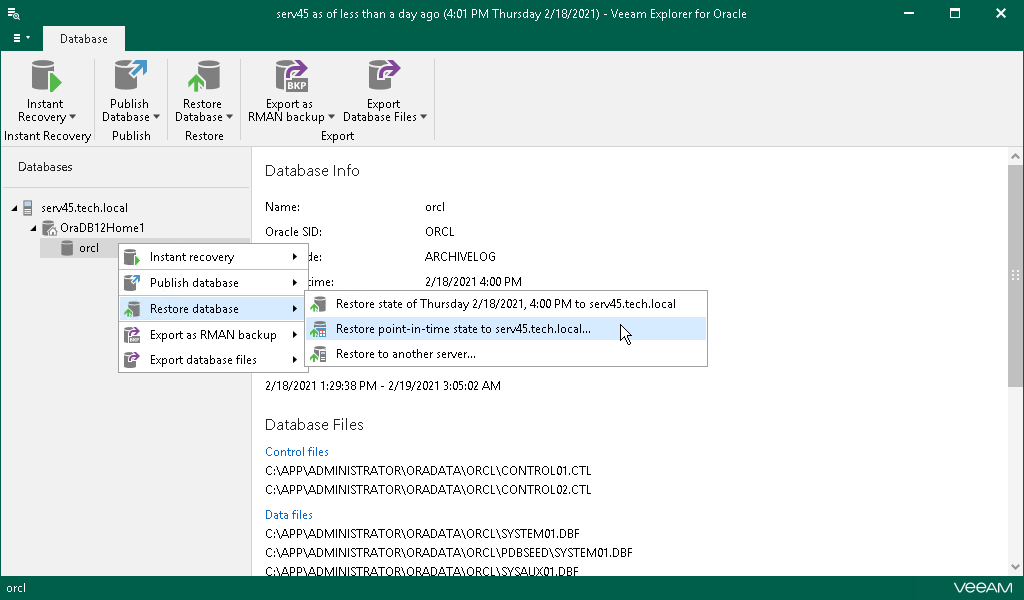Click the Databases pane header
Image resolution: width=1024 pixels, height=600 pixels.
45,167
